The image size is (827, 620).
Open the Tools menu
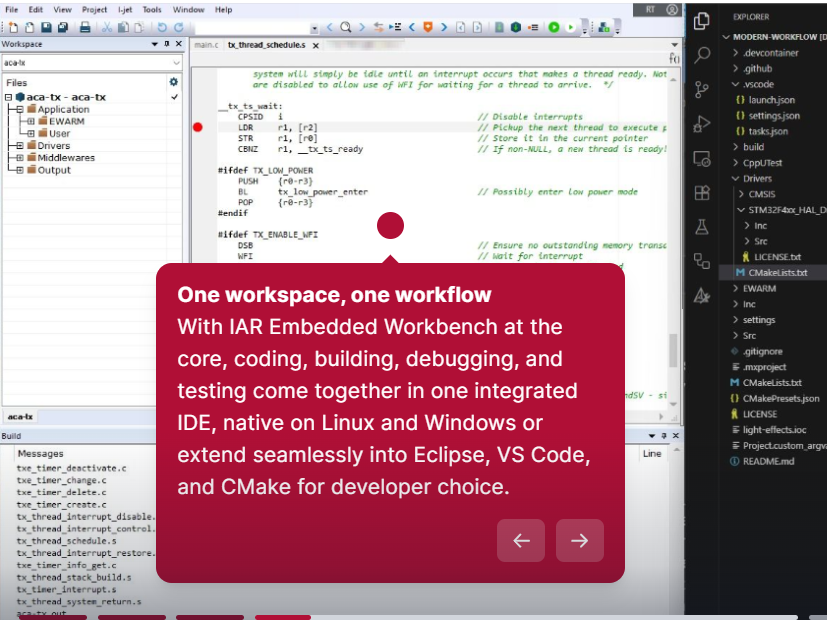pos(152,9)
